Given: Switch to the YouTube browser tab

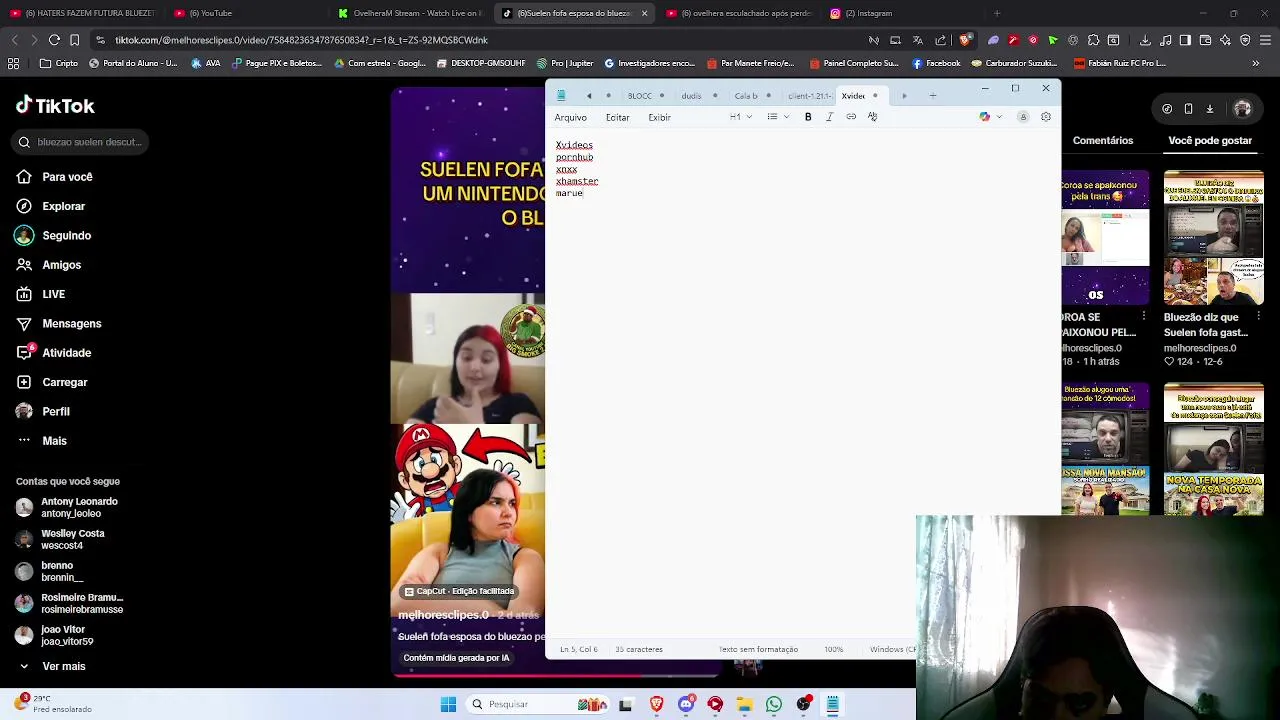Looking at the screenshot, I should click(210, 13).
